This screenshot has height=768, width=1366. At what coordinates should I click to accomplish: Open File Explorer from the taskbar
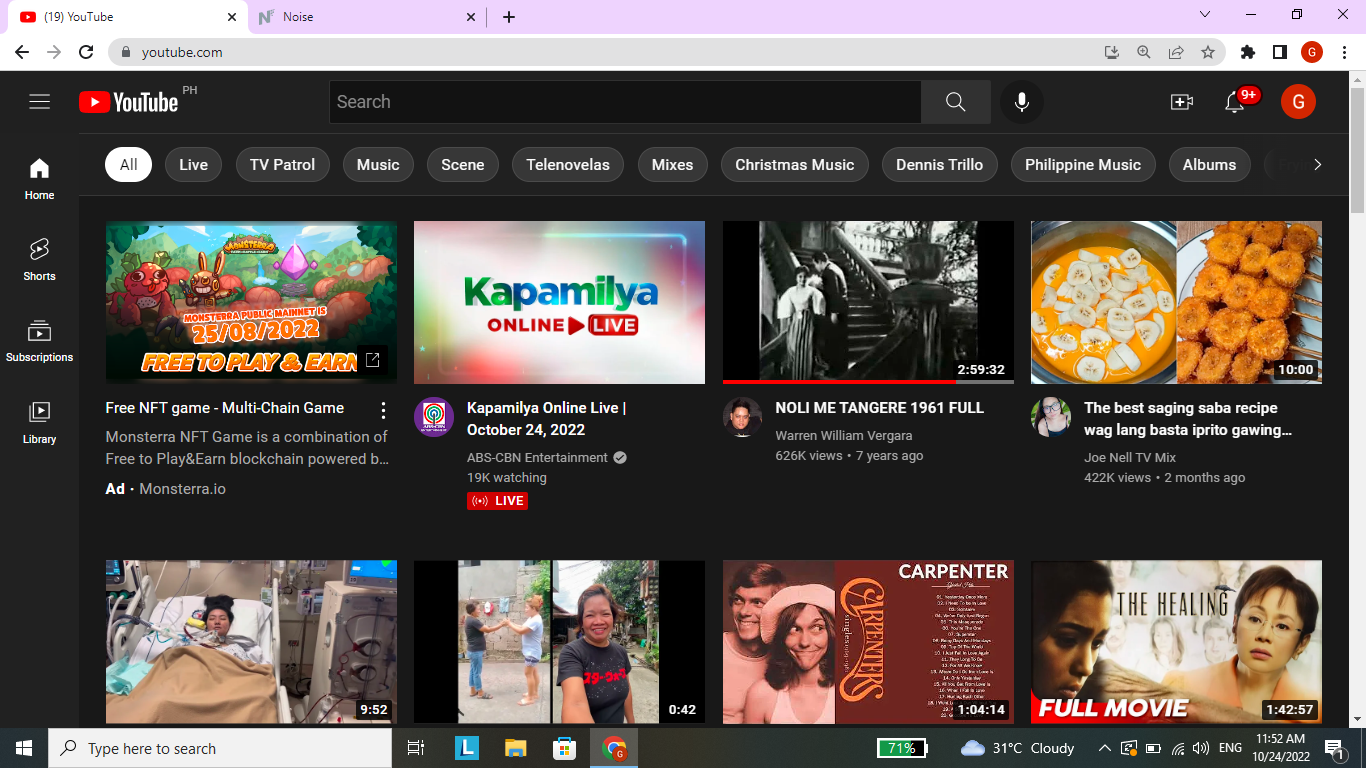tap(515, 748)
